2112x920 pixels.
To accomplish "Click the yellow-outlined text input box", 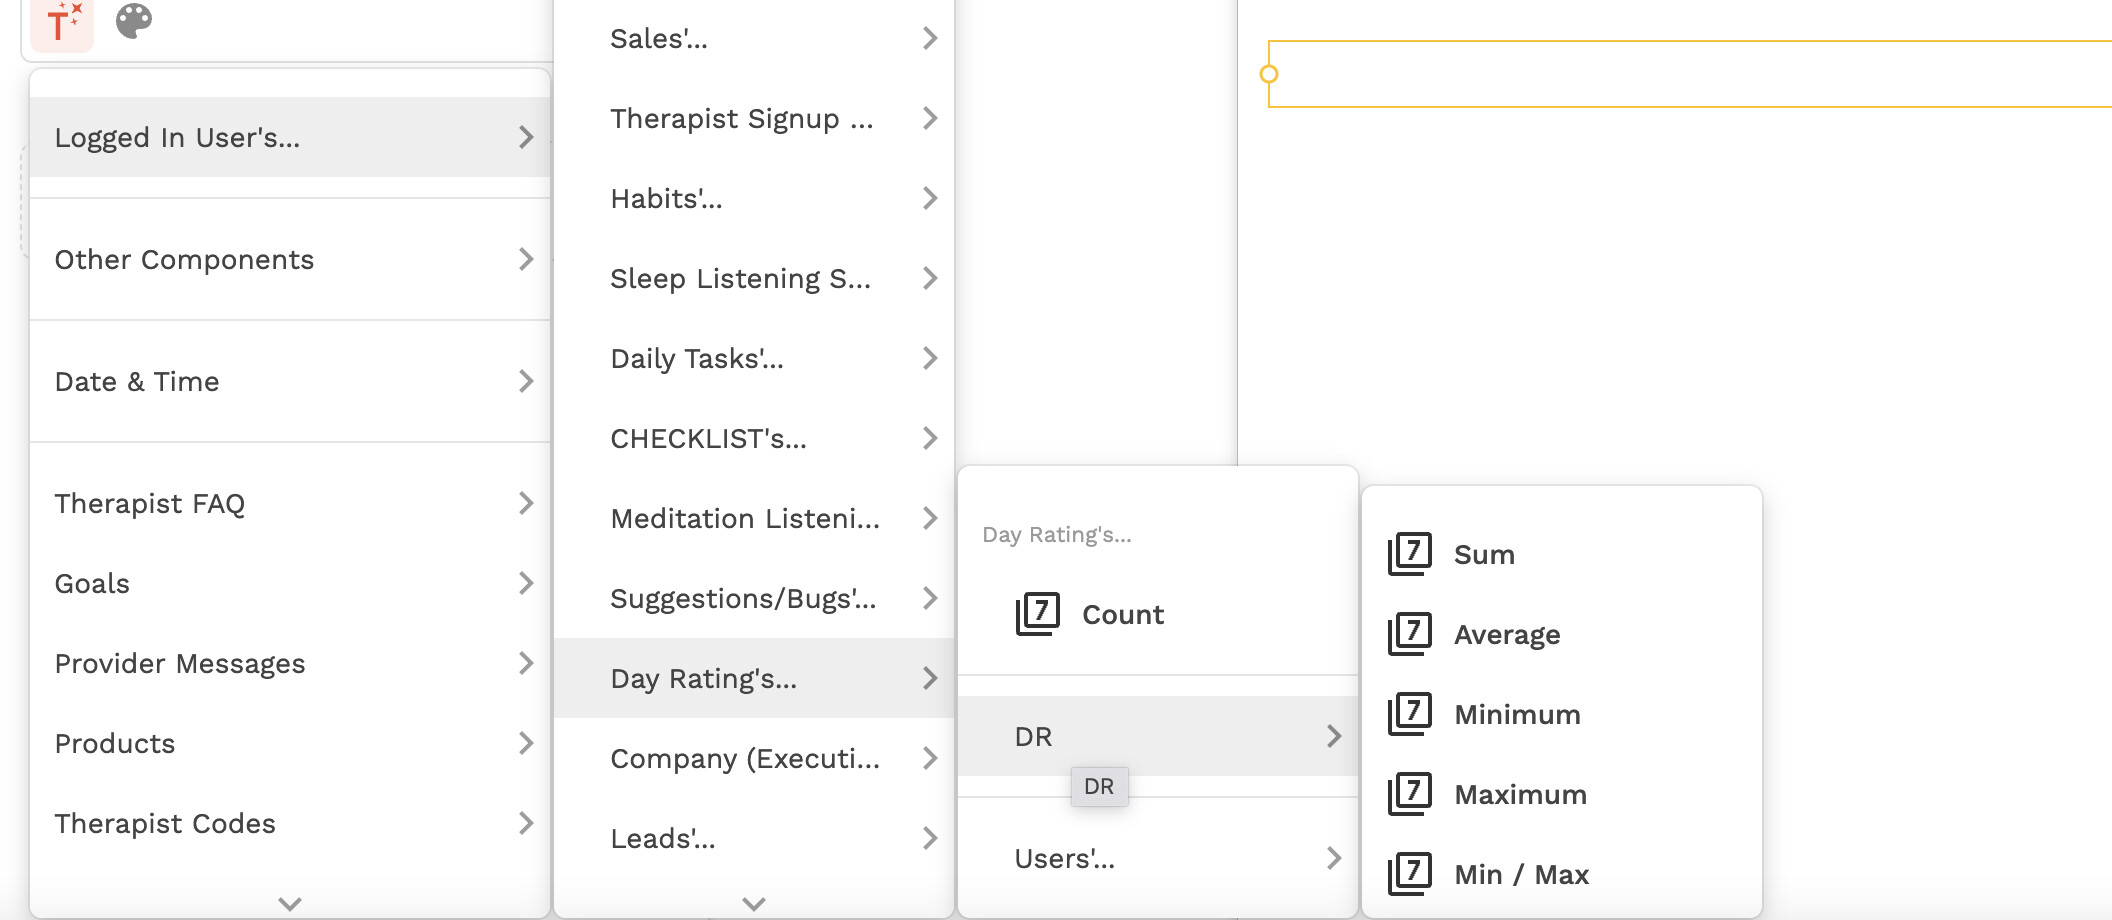I will [x=1690, y=74].
